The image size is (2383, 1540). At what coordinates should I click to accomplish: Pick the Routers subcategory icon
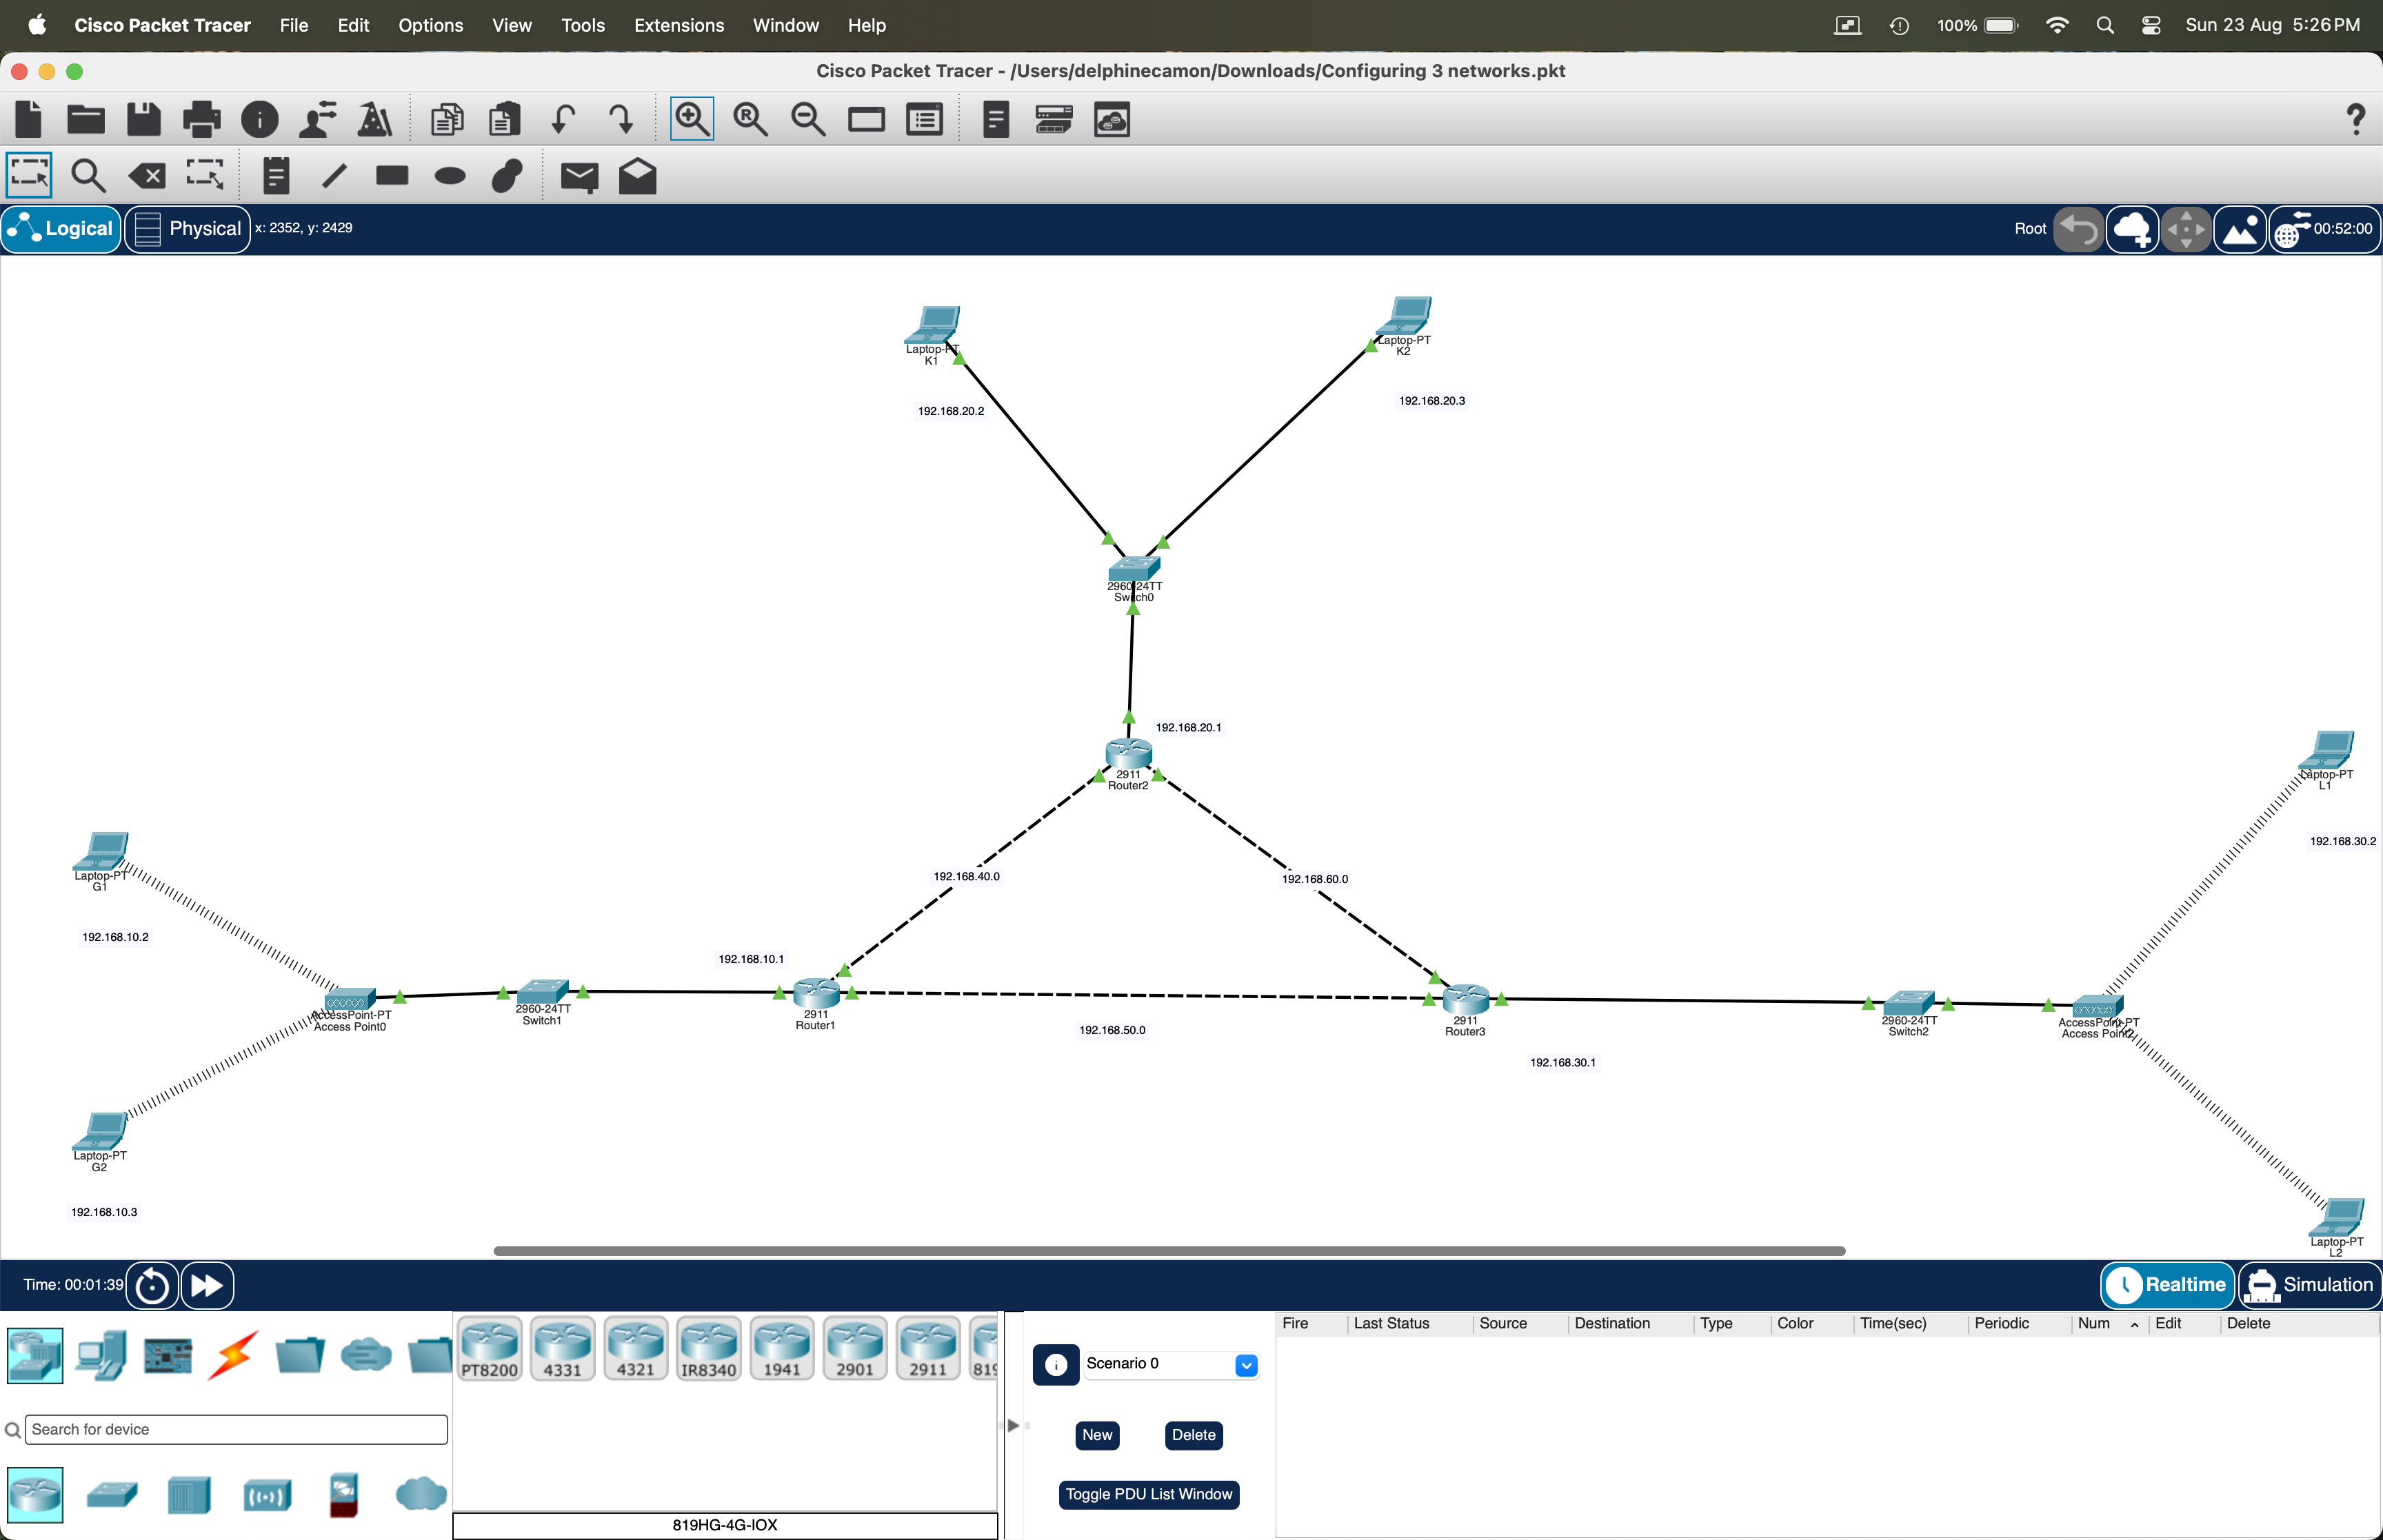(35, 1495)
